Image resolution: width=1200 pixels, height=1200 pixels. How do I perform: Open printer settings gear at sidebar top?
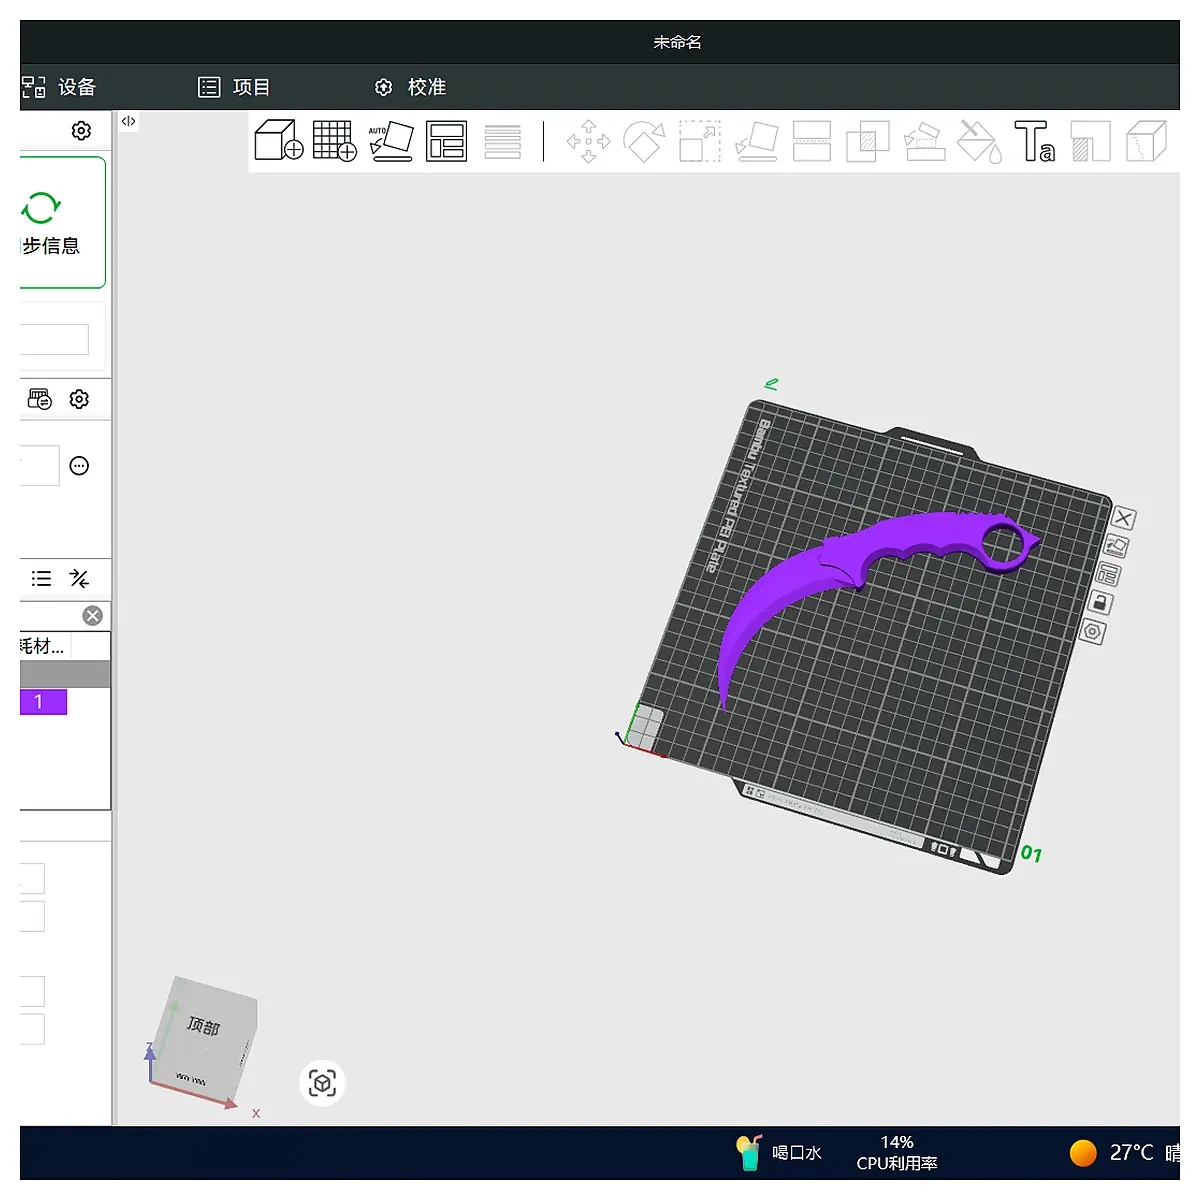[81, 131]
